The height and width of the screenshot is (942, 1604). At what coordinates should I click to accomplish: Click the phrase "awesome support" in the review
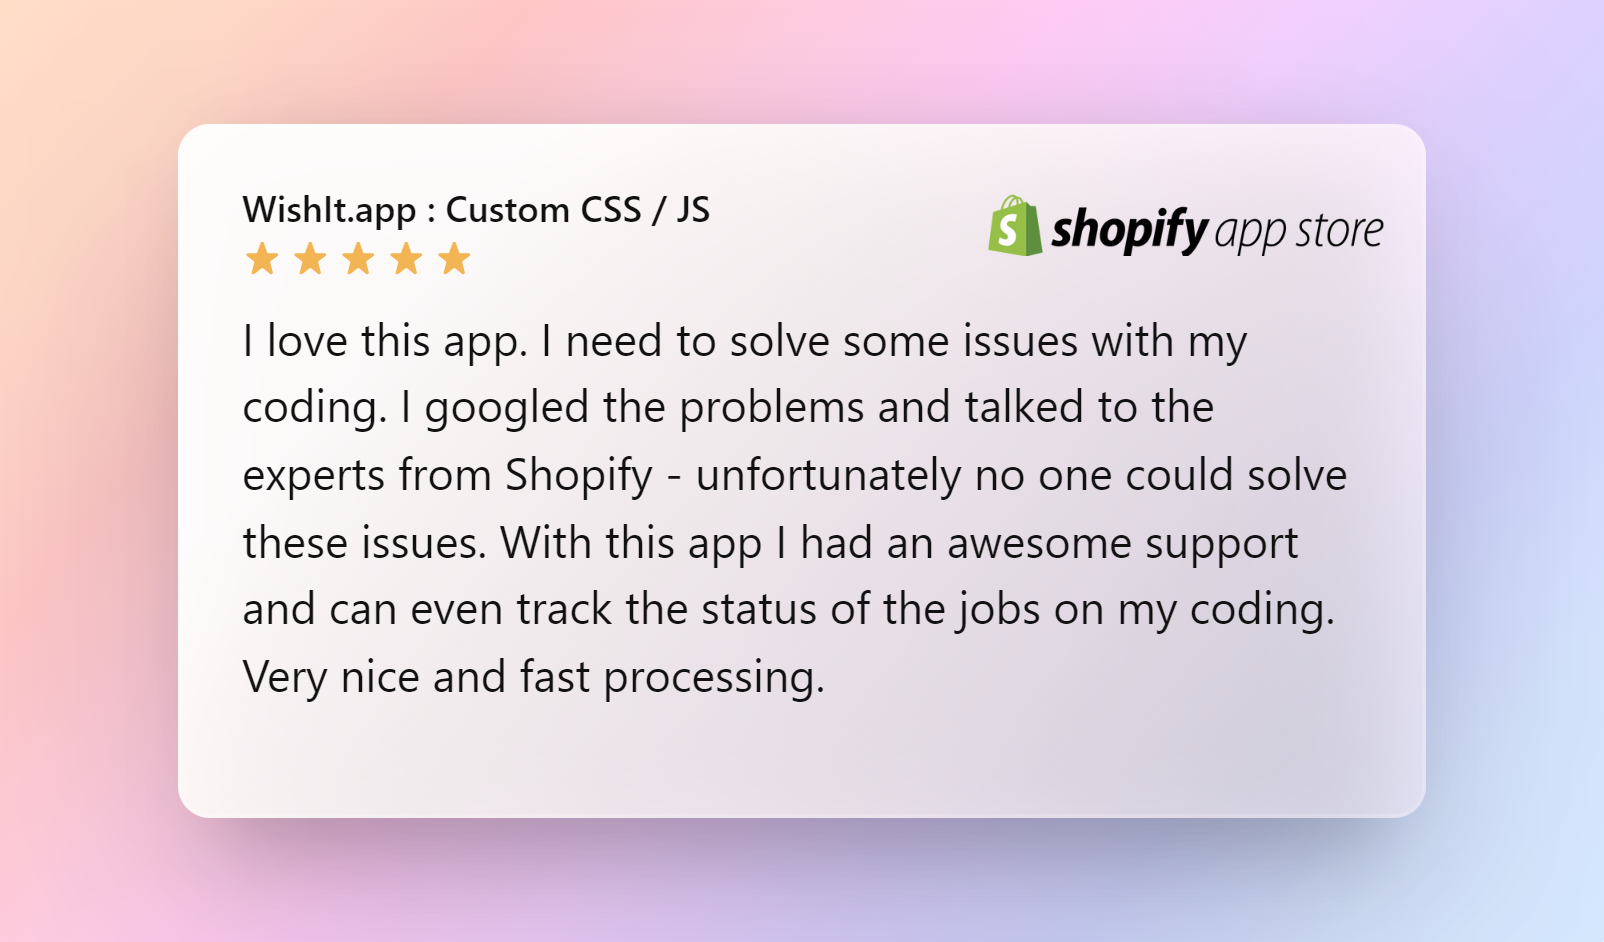click(x=1122, y=544)
